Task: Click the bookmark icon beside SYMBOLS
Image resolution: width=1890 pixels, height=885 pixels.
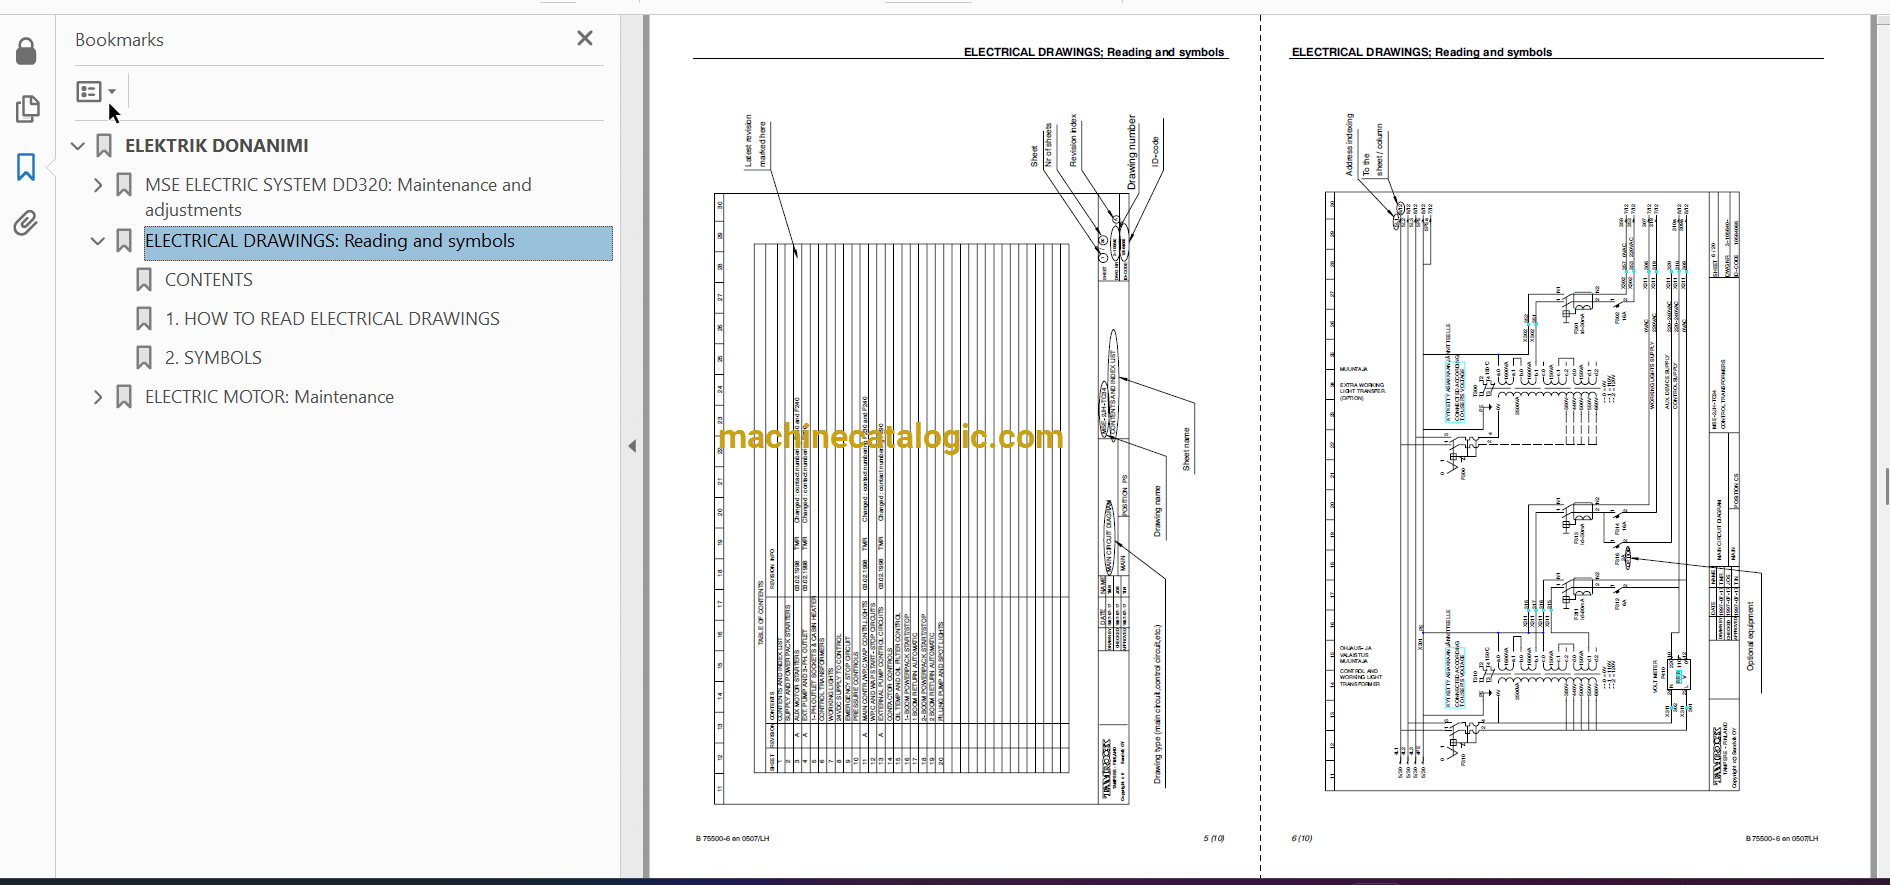Action: 144,358
